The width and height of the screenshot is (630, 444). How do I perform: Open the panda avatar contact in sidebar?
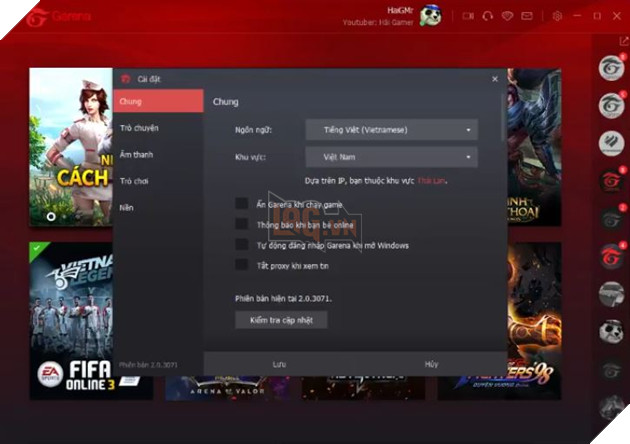pos(611,332)
